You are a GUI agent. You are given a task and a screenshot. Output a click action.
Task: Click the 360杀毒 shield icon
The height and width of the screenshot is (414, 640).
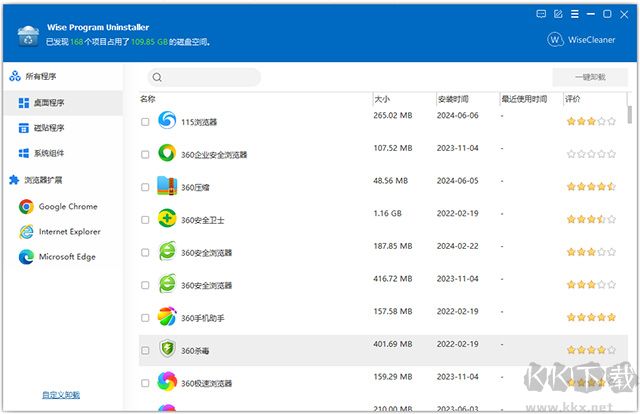coord(167,349)
